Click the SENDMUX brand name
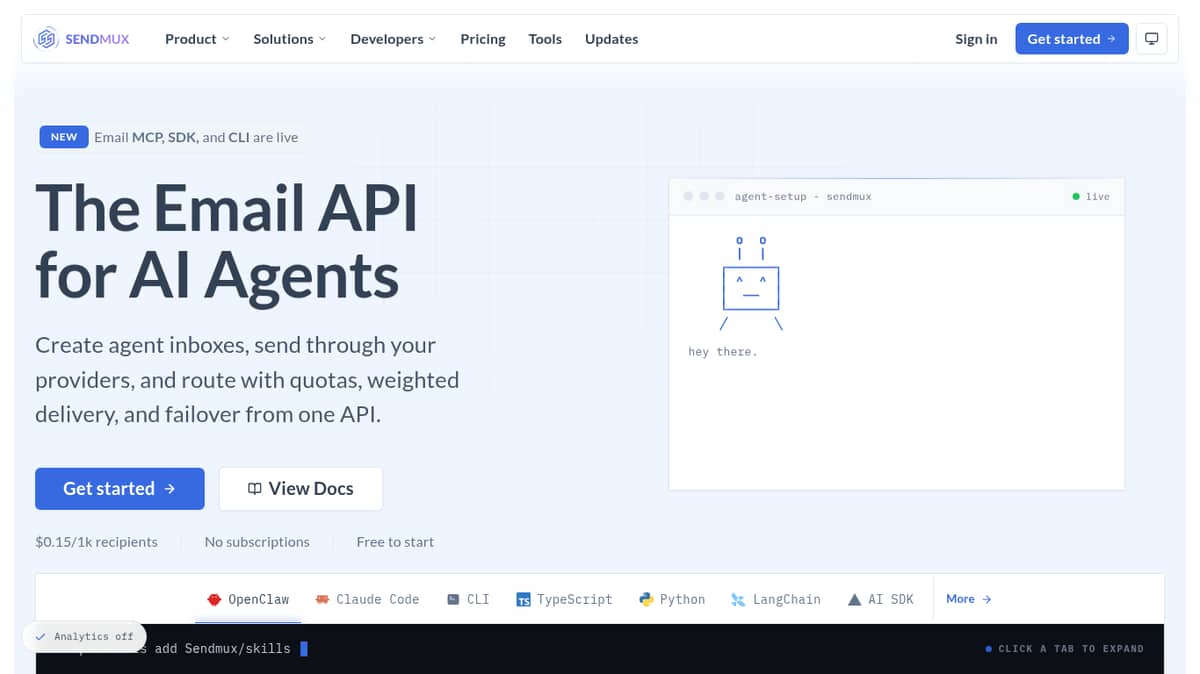The height and width of the screenshot is (674, 1200). coord(97,39)
